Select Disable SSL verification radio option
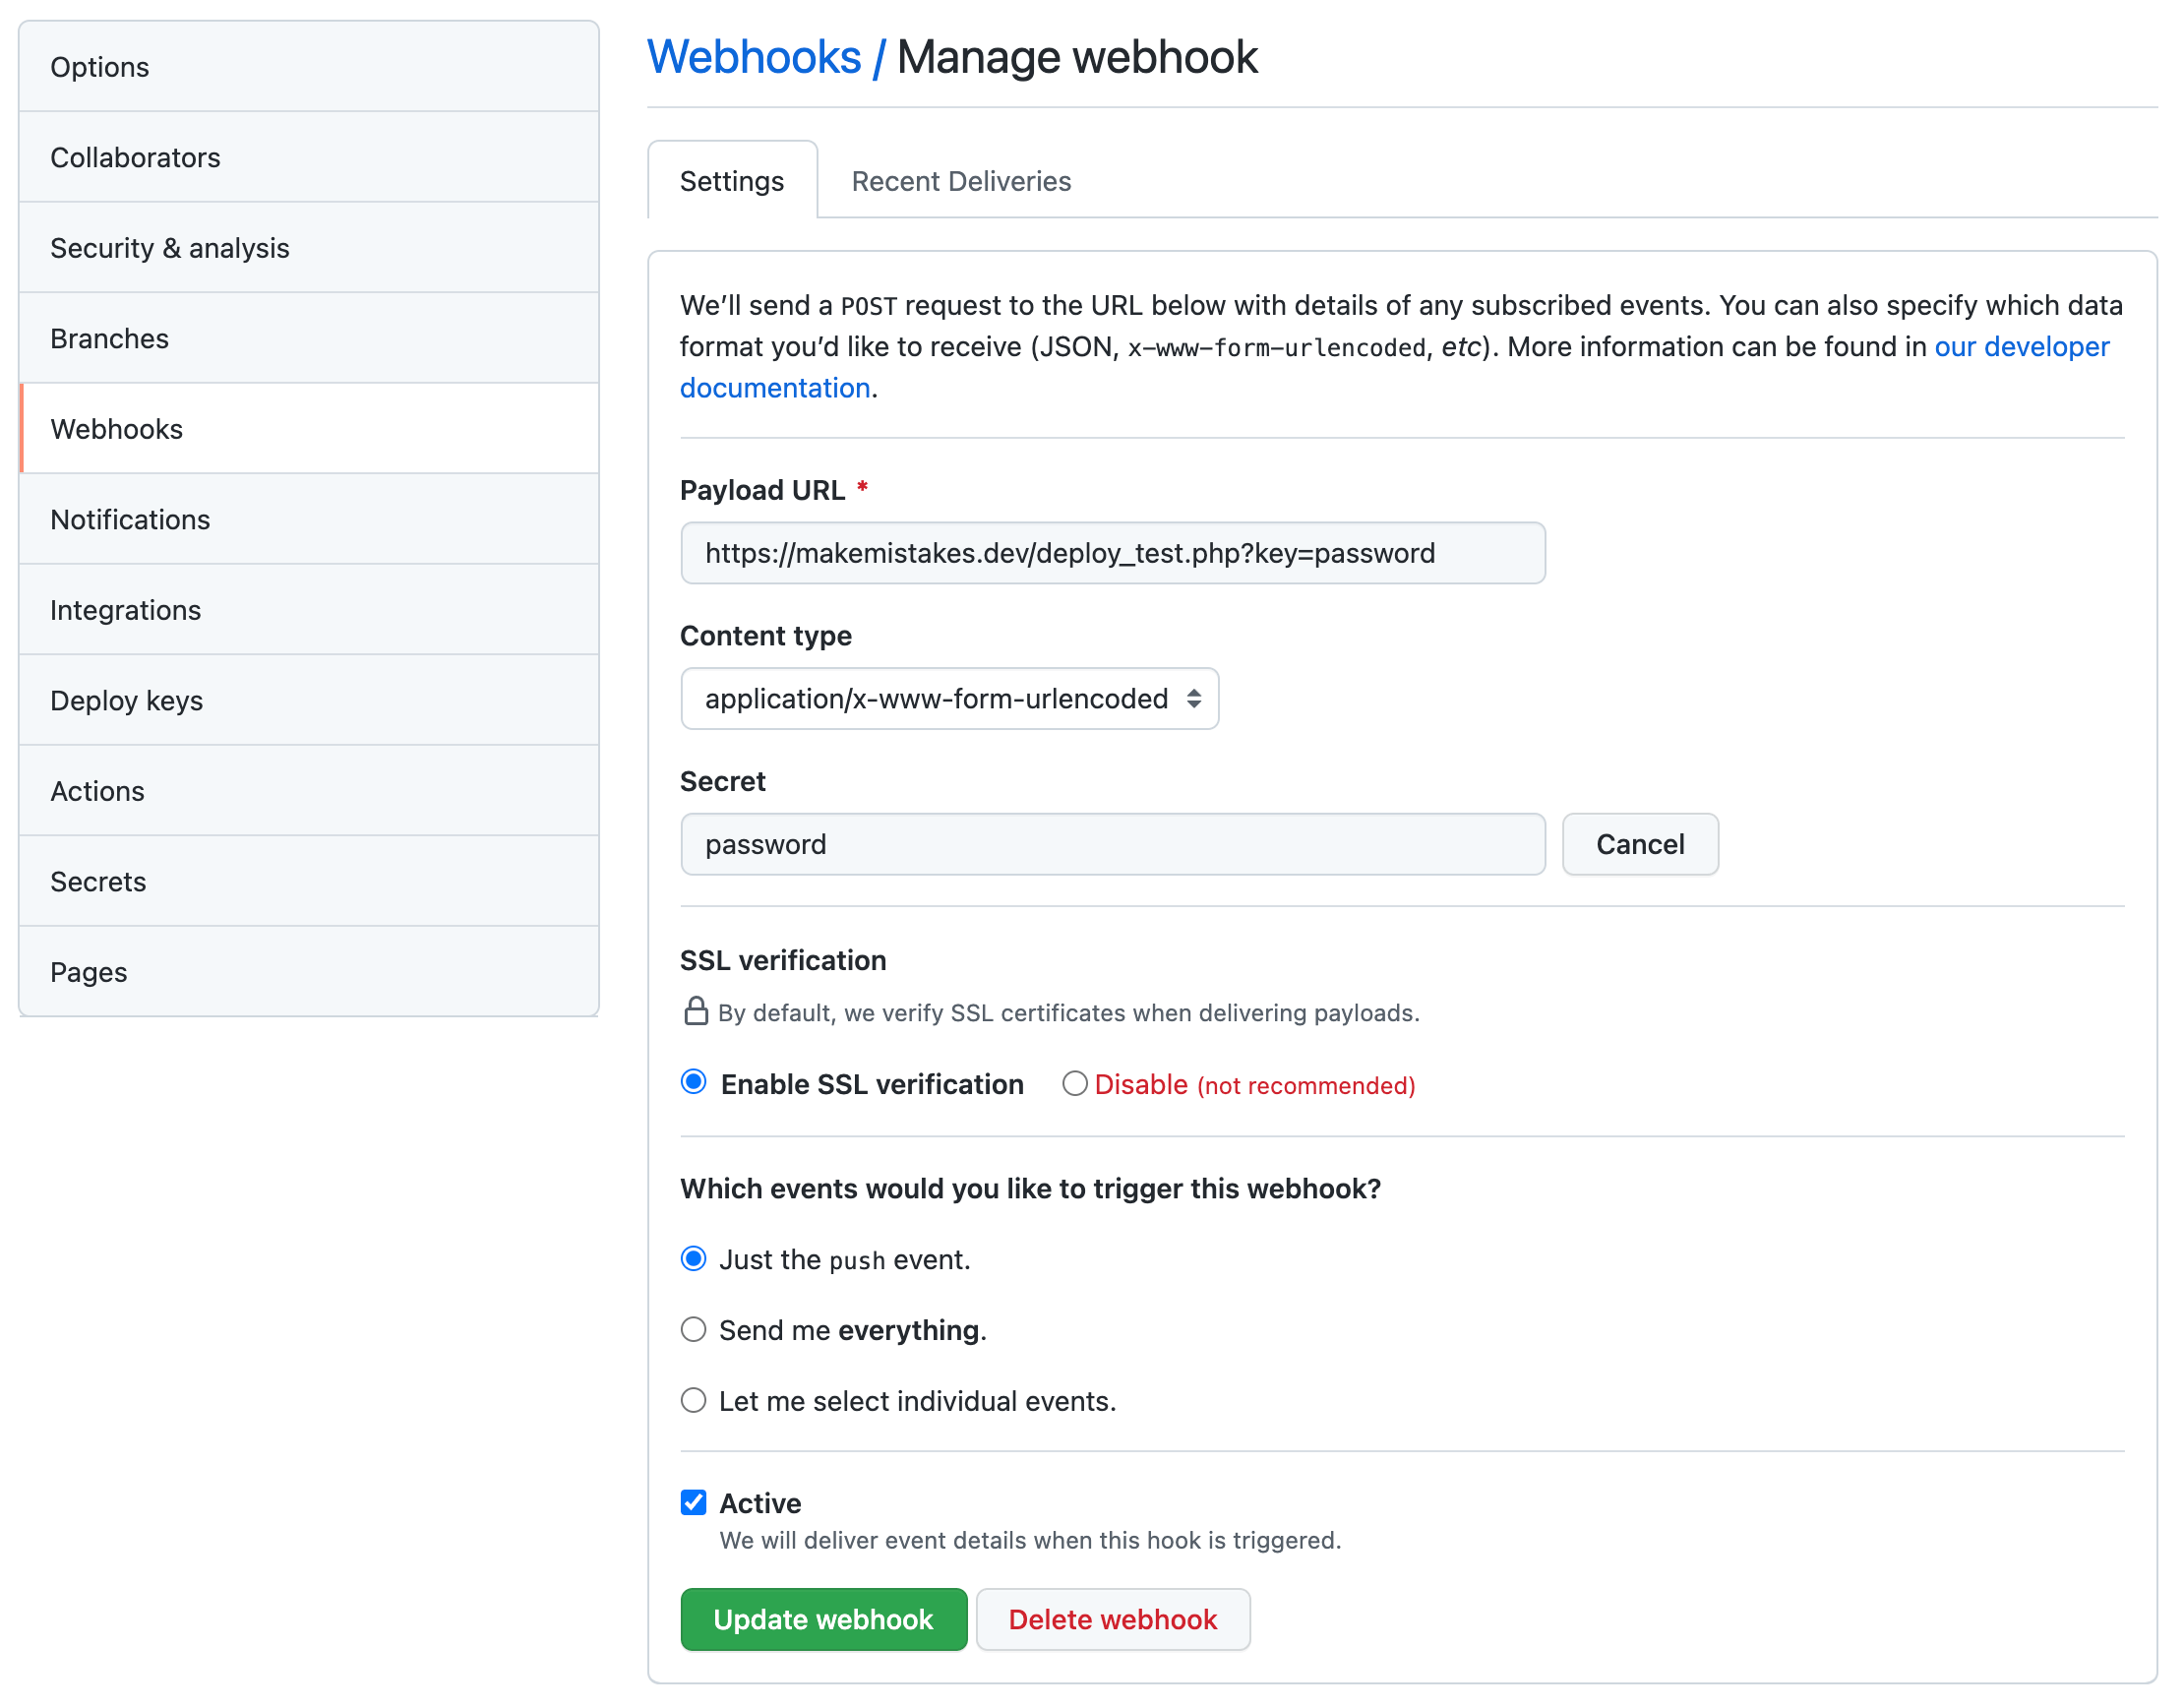 click(1075, 1084)
